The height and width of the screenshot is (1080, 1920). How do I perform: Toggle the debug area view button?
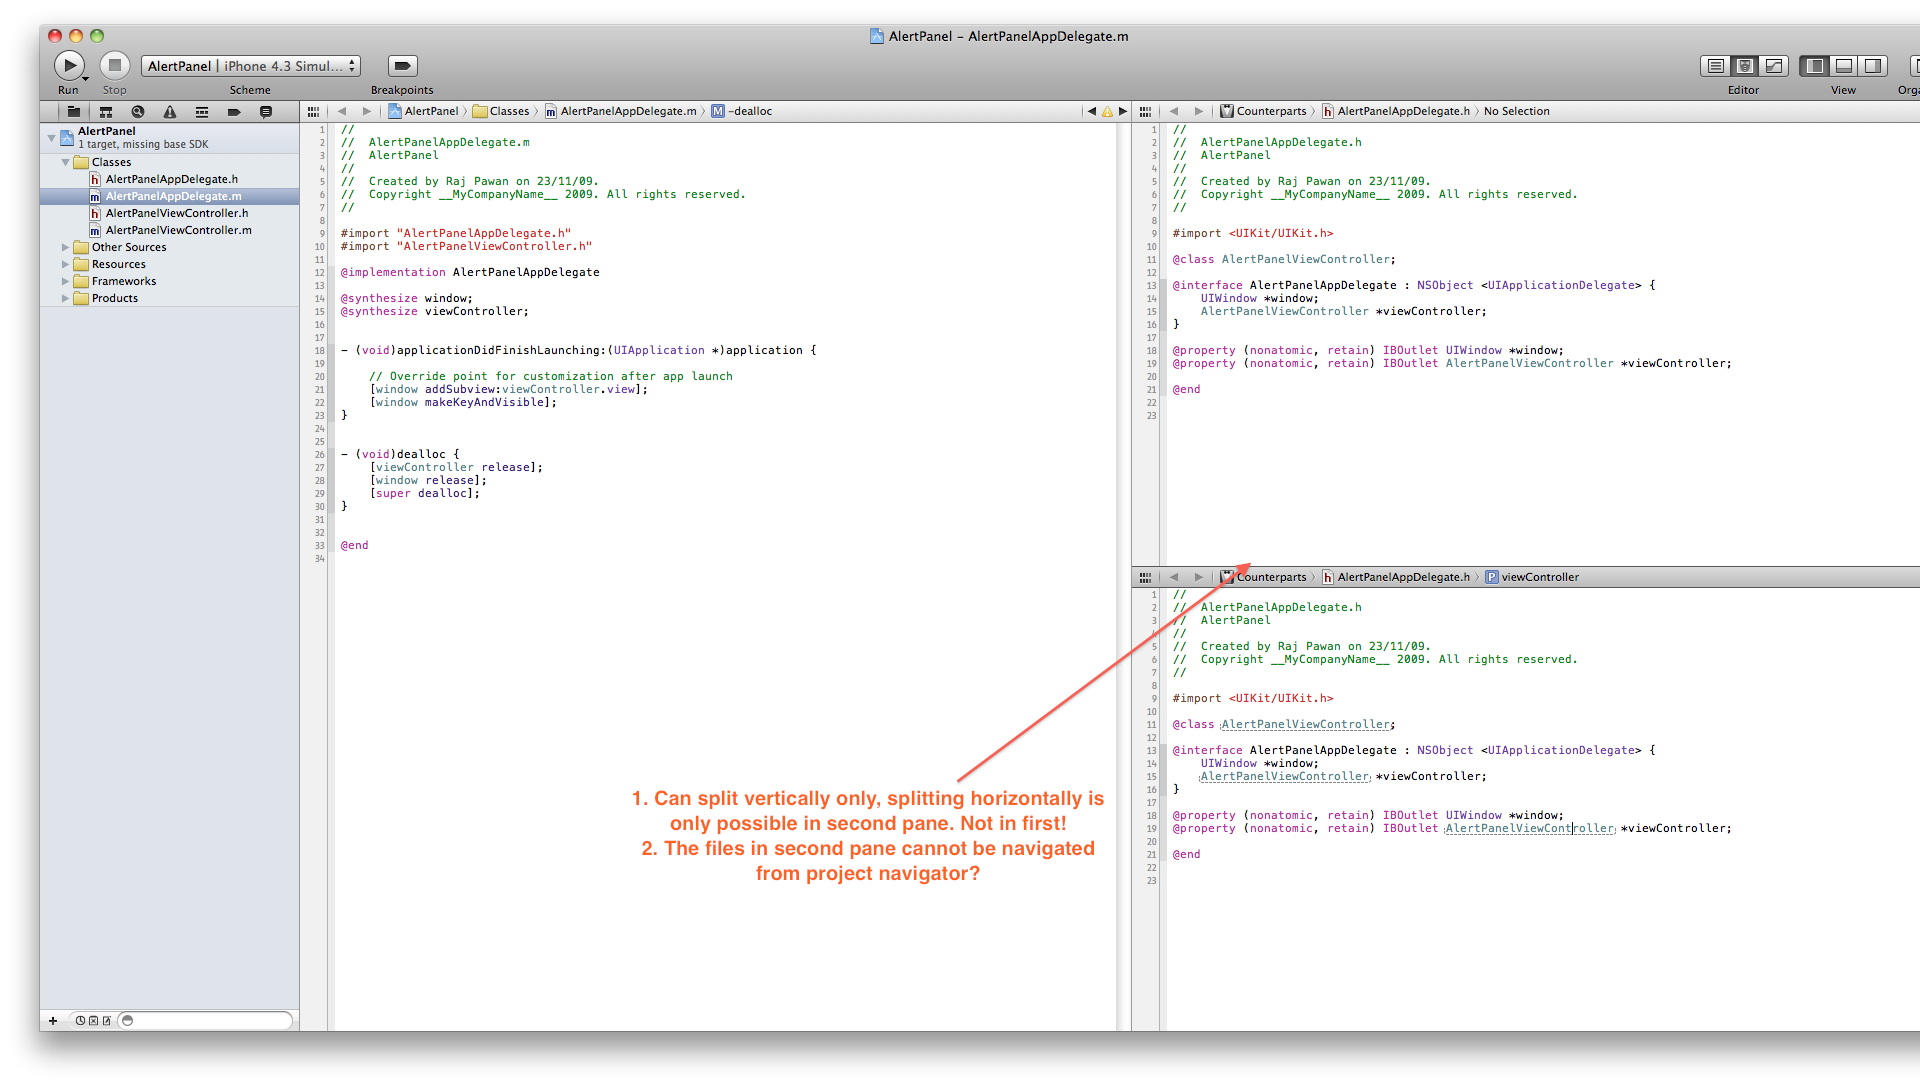tap(1844, 66)
